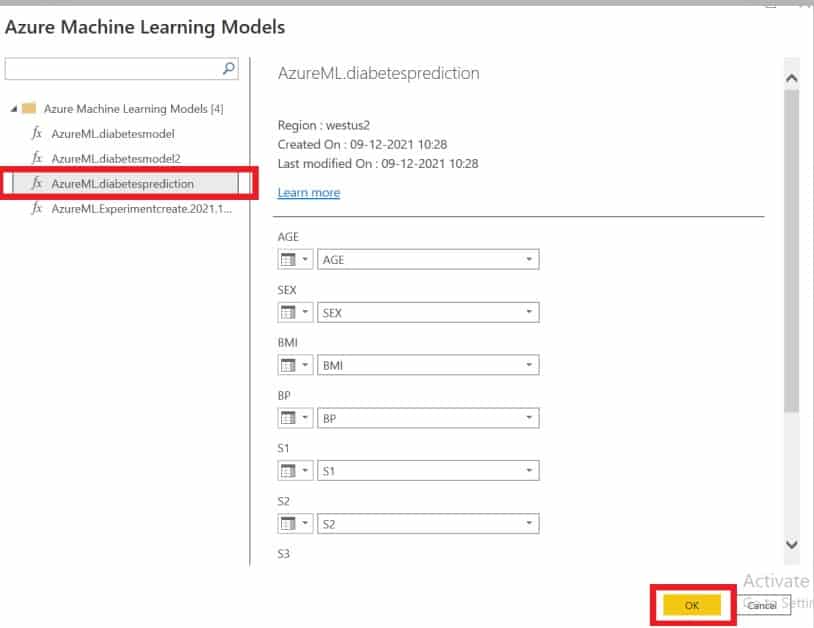
Task: Click the AzureML.diabetesprediction heading text
Action: pos(378,73)
